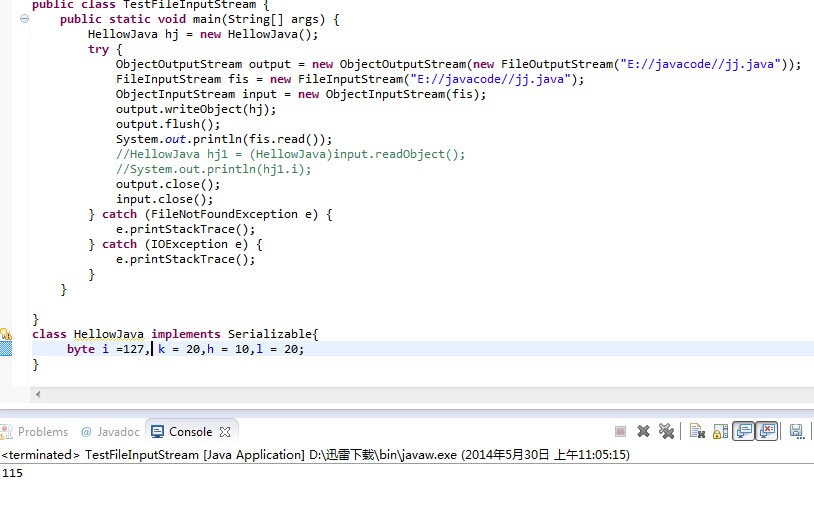This screenshot has width=814, height=506.
Task: Click the input.close(); line
Action: pos(165,200)
